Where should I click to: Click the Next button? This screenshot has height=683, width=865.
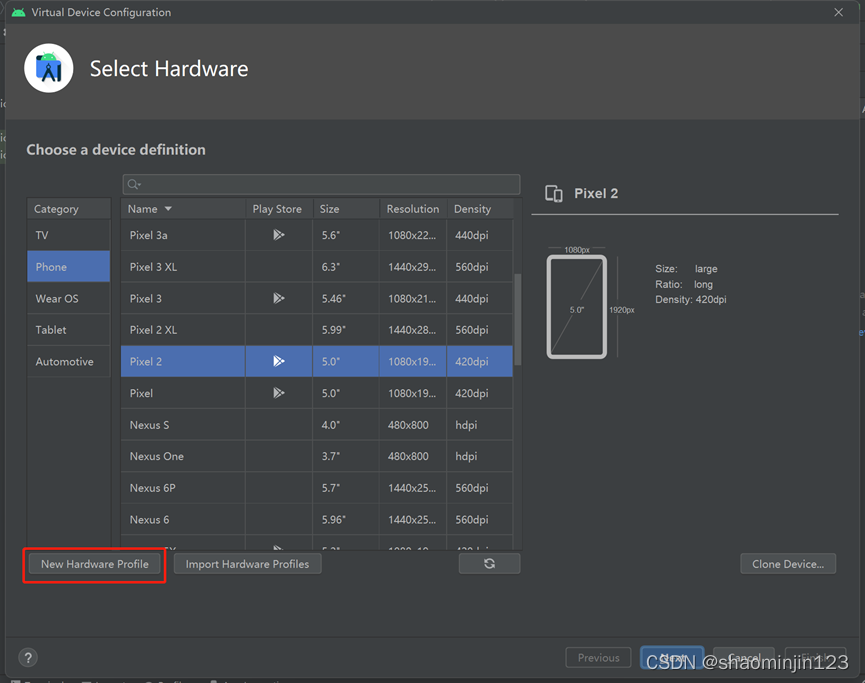672,658
